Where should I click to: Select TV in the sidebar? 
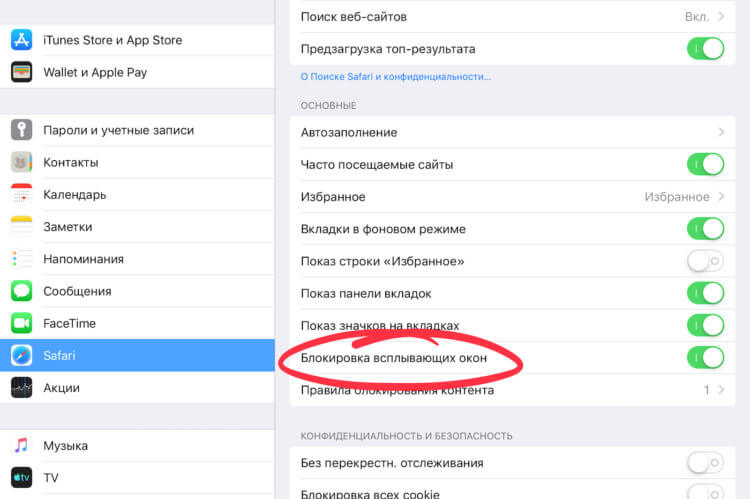[x=137, y=477]
